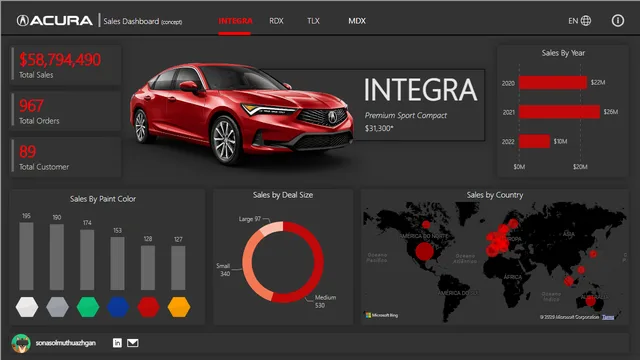Open the language globe icon

pyautogui.click(x=586, y=21)
